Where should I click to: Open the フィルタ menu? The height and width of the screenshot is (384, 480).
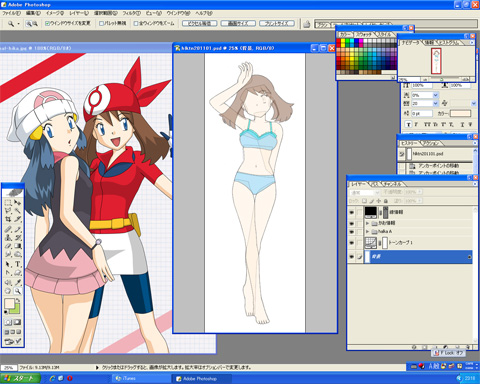131,13
